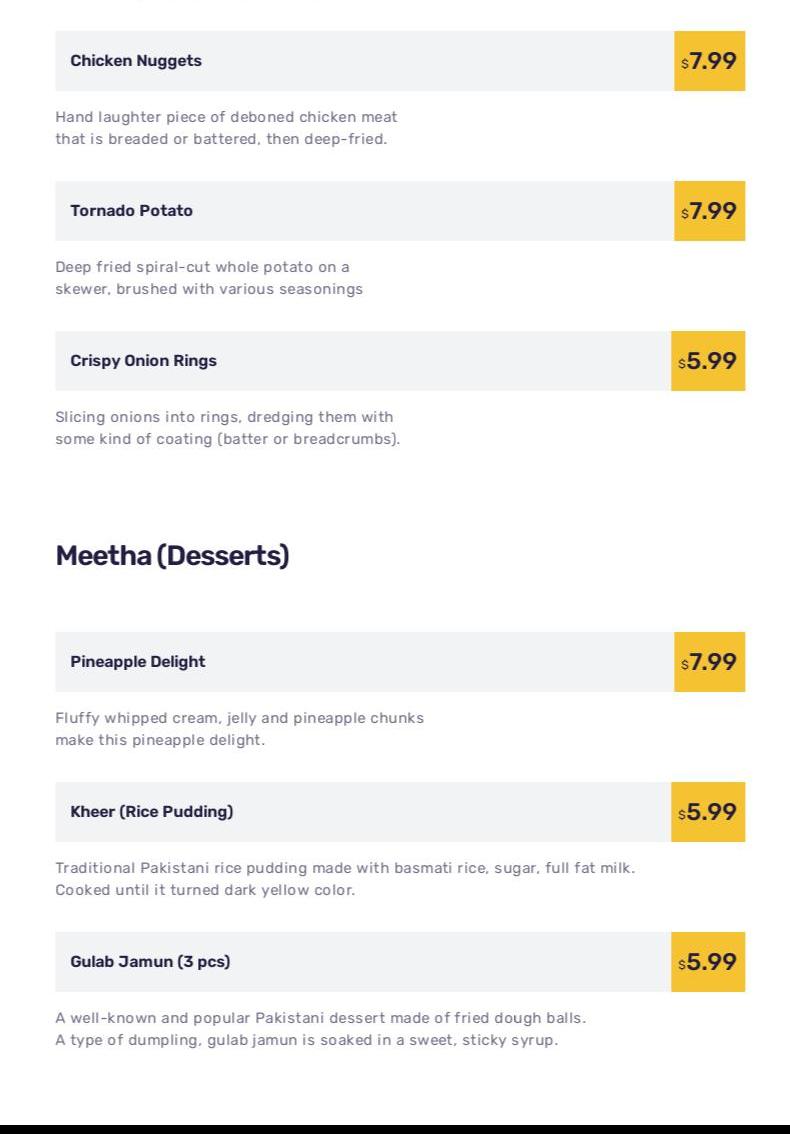Screen dimensions: 790x1134
Task: Click the yellow price badge for Chicken Nuggets
Action: click(709, 61)
